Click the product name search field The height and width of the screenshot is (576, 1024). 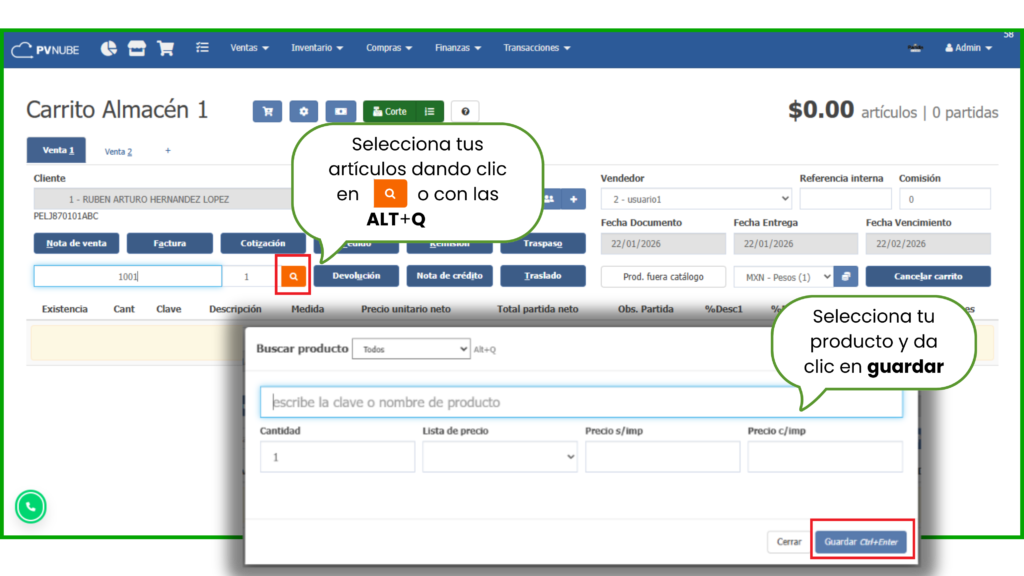[x=581, y=402]
